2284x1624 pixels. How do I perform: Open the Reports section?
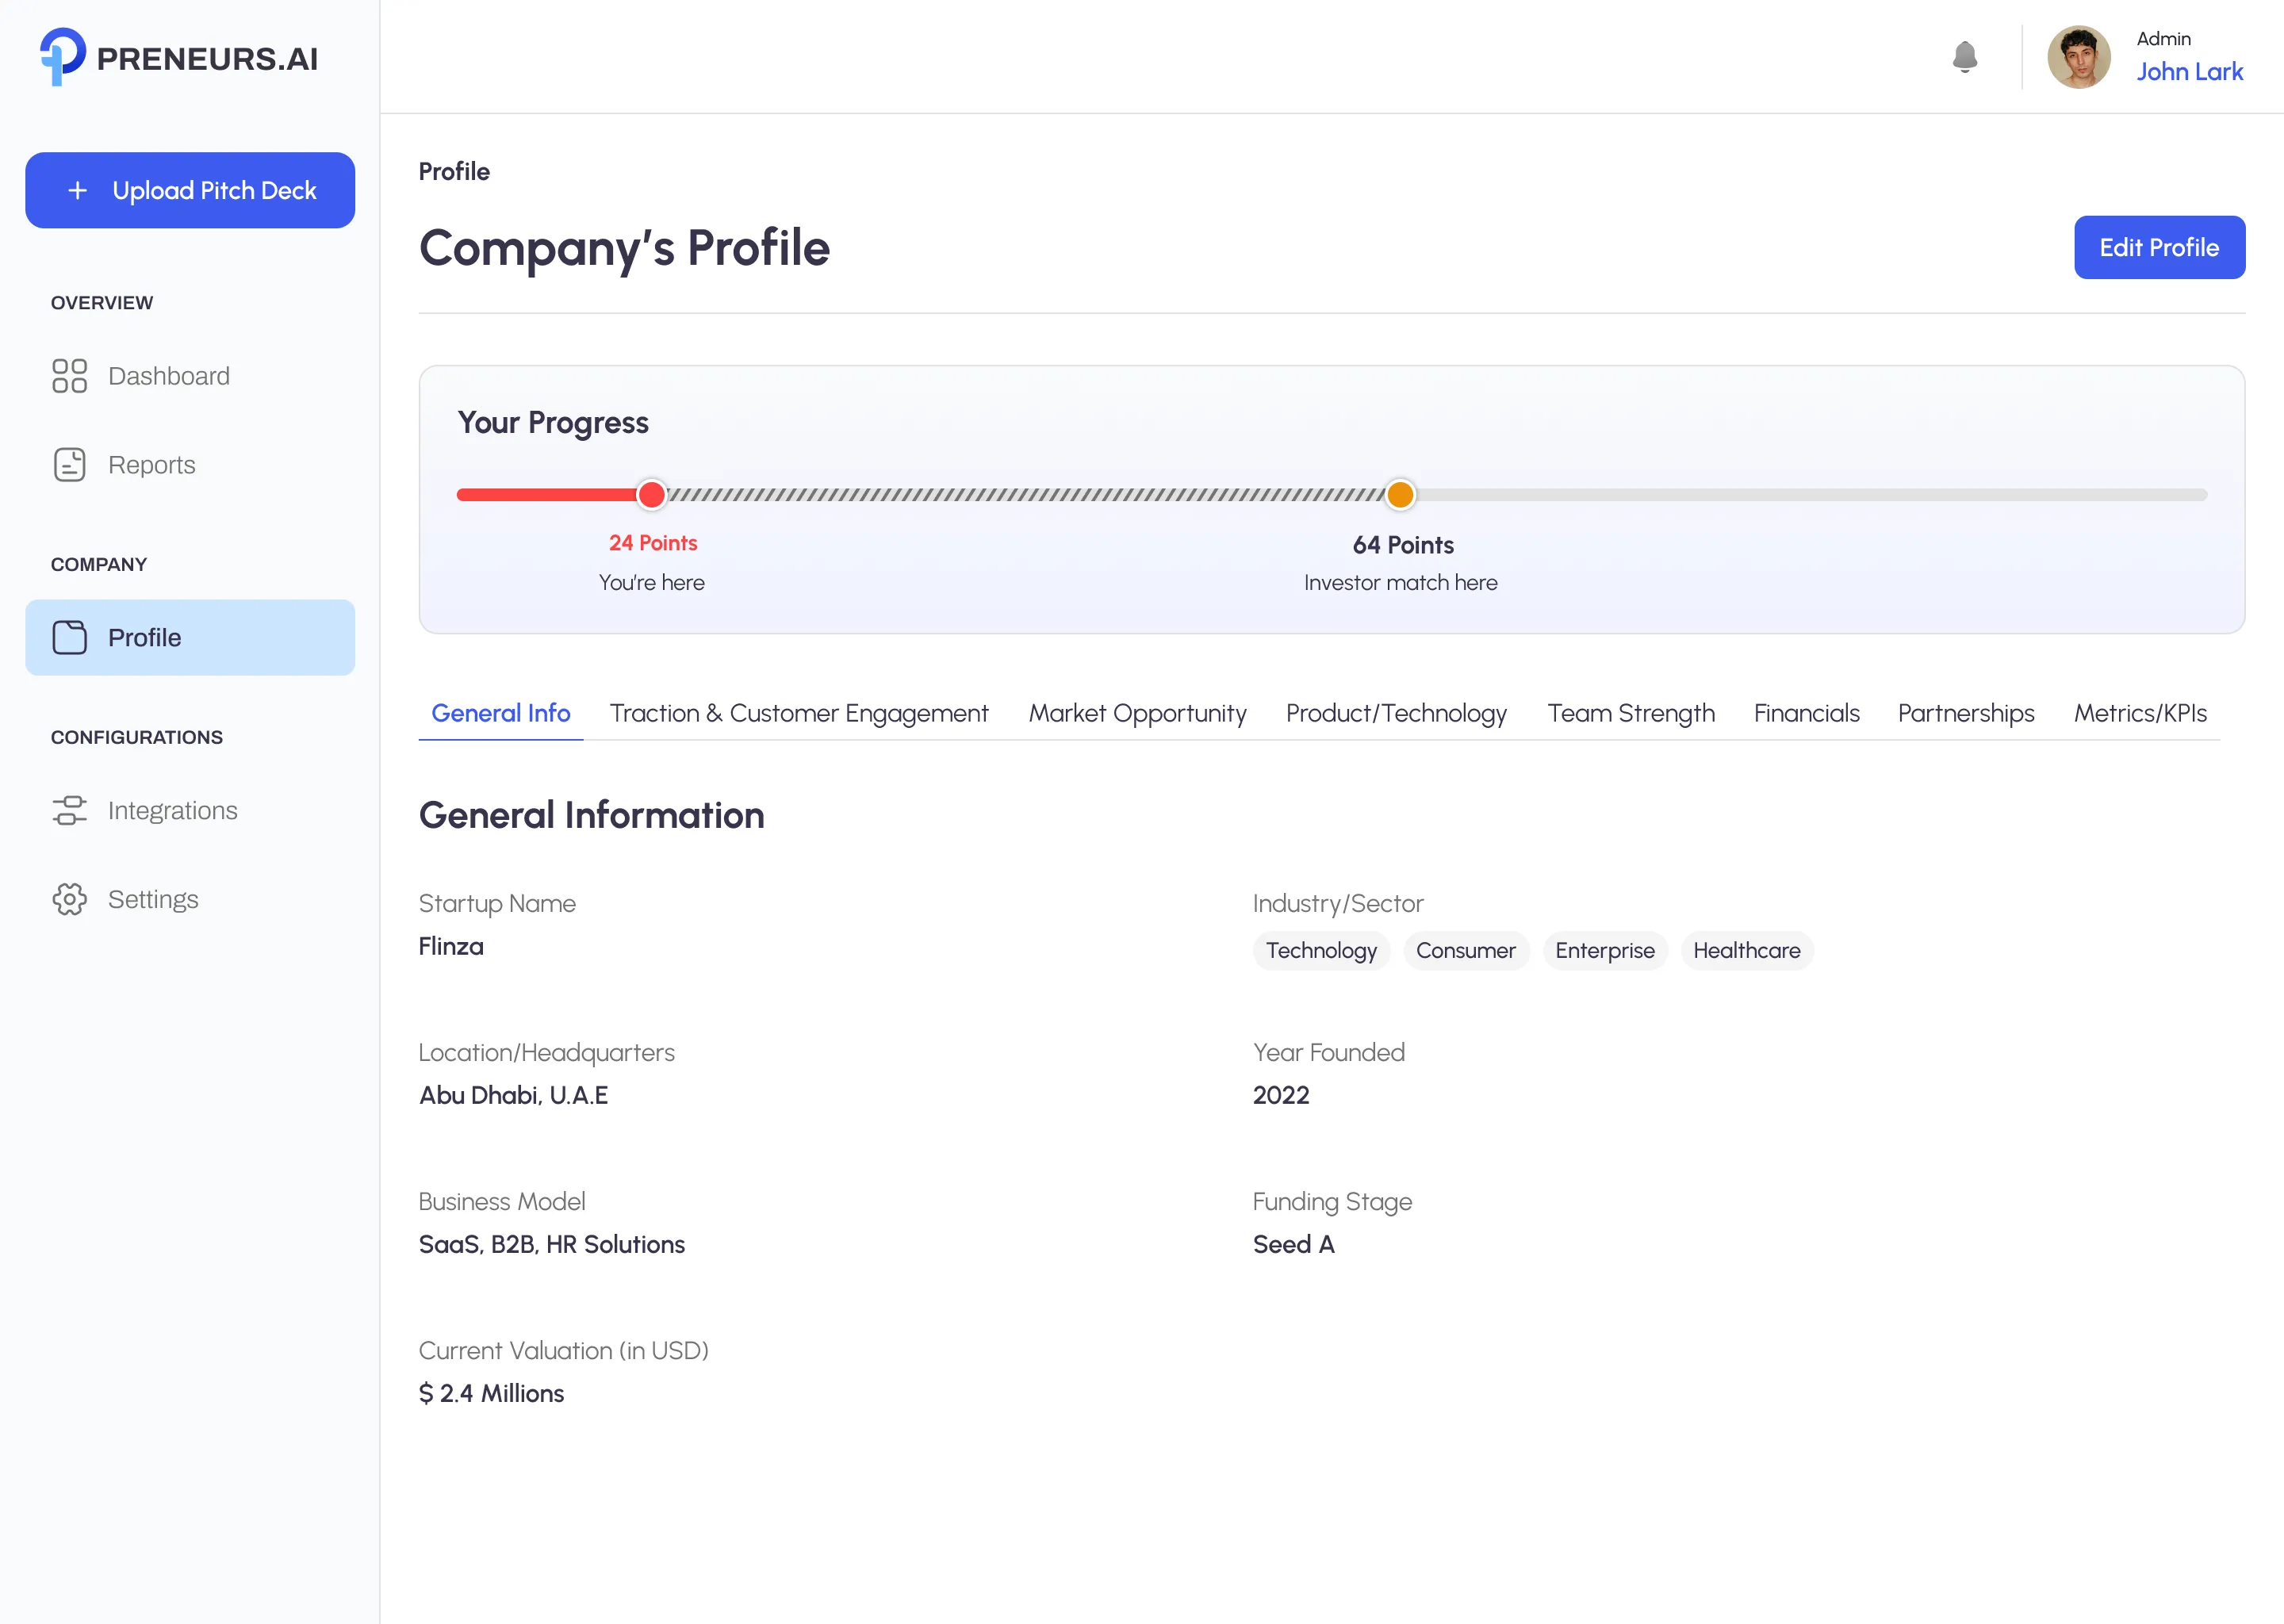(151, 464)
